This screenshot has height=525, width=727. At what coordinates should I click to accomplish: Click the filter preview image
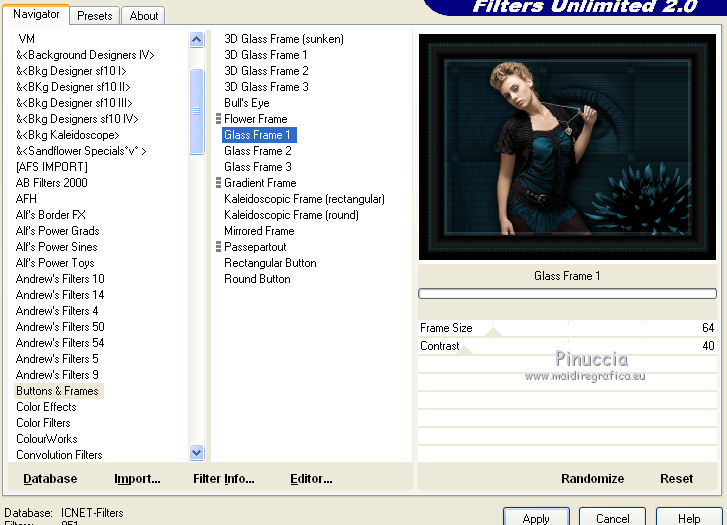(x=567, y=147)
